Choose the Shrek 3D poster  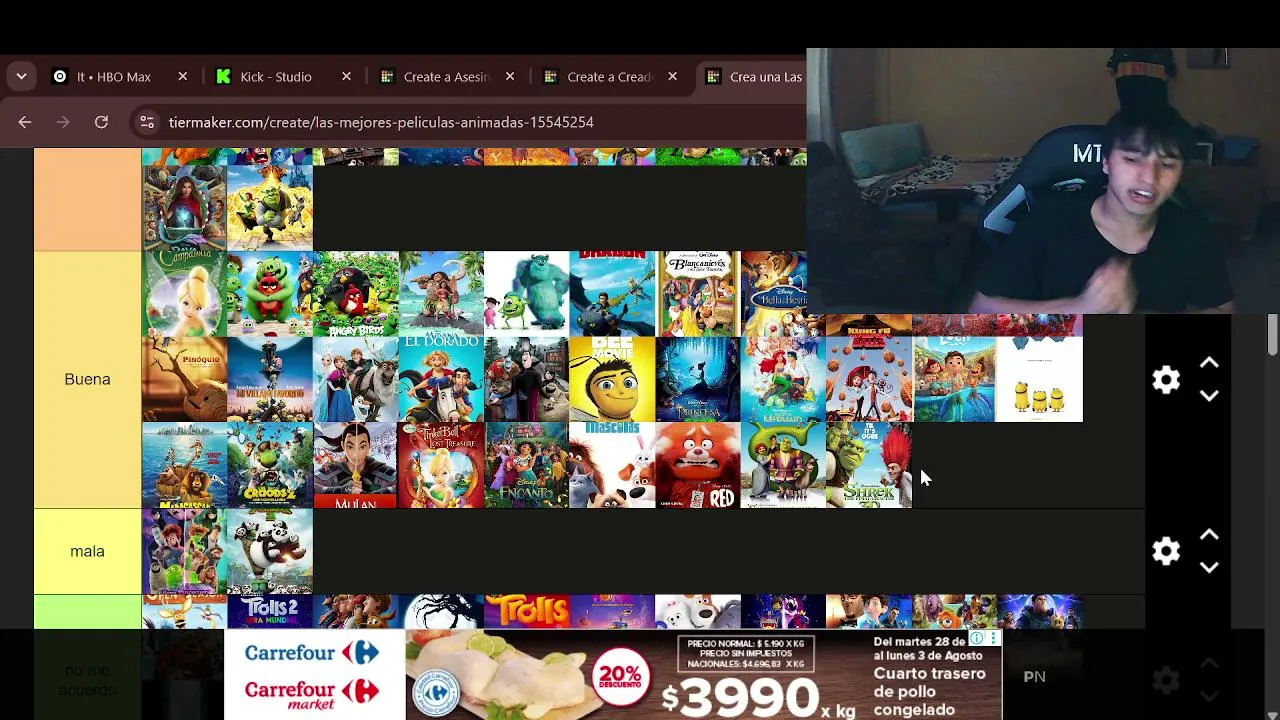pos(869,465)
